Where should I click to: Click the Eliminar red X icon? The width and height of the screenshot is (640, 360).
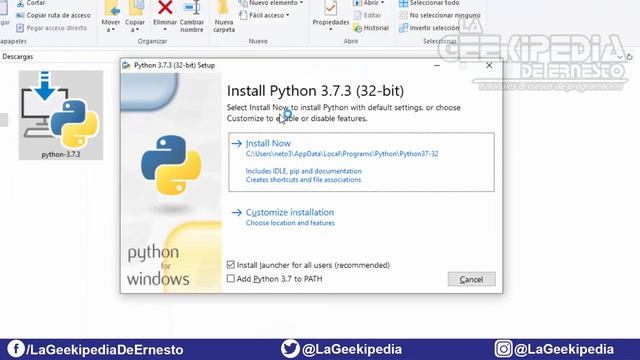[x=165, y=7]
